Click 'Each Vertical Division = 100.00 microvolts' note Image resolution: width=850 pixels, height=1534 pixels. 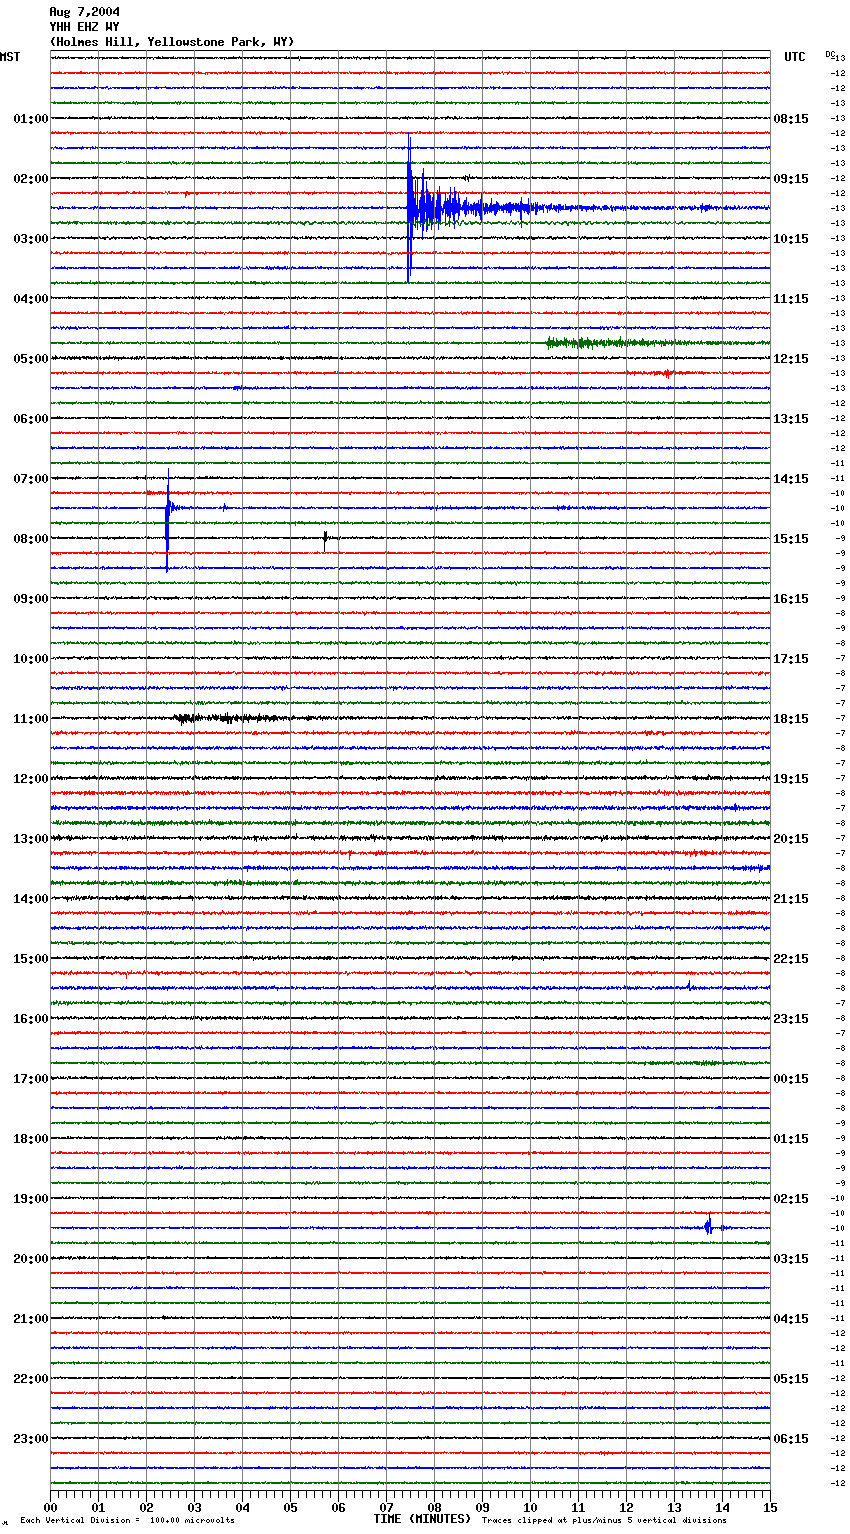(128, 1521)
